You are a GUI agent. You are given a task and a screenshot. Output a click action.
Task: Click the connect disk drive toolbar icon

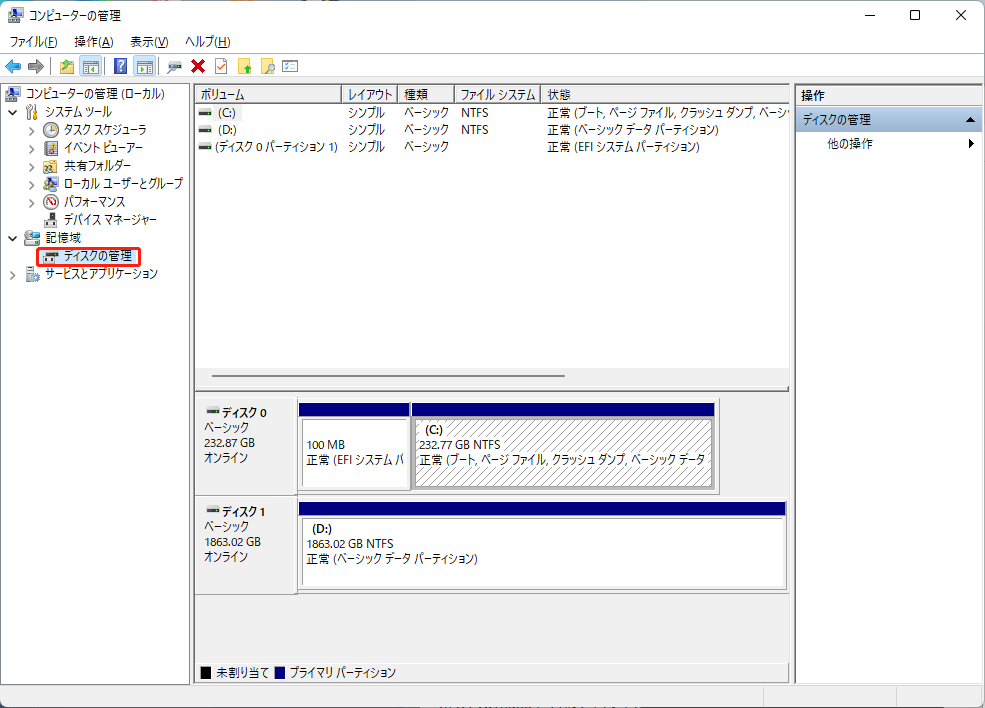(175, 66)
